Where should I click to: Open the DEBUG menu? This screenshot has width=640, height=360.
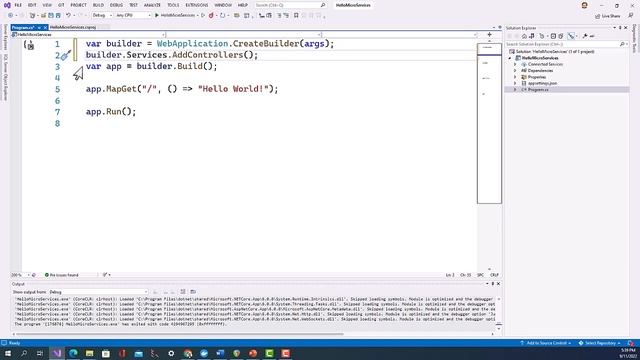click(x=116, y=5)
